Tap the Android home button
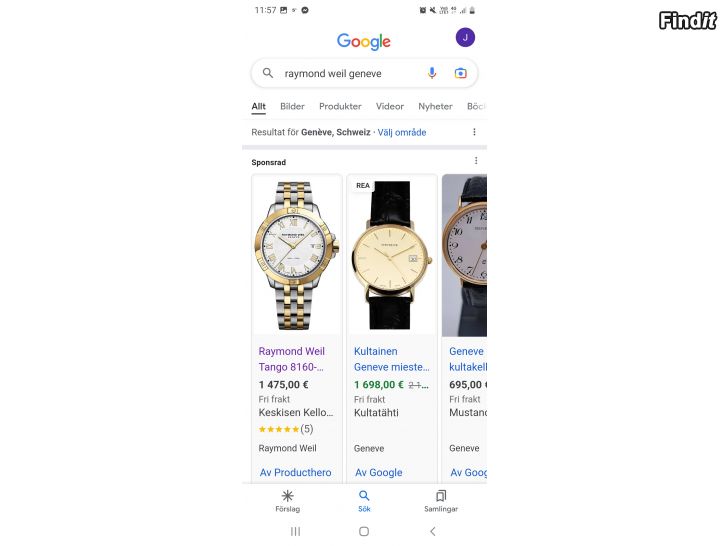 click(364, 531)
